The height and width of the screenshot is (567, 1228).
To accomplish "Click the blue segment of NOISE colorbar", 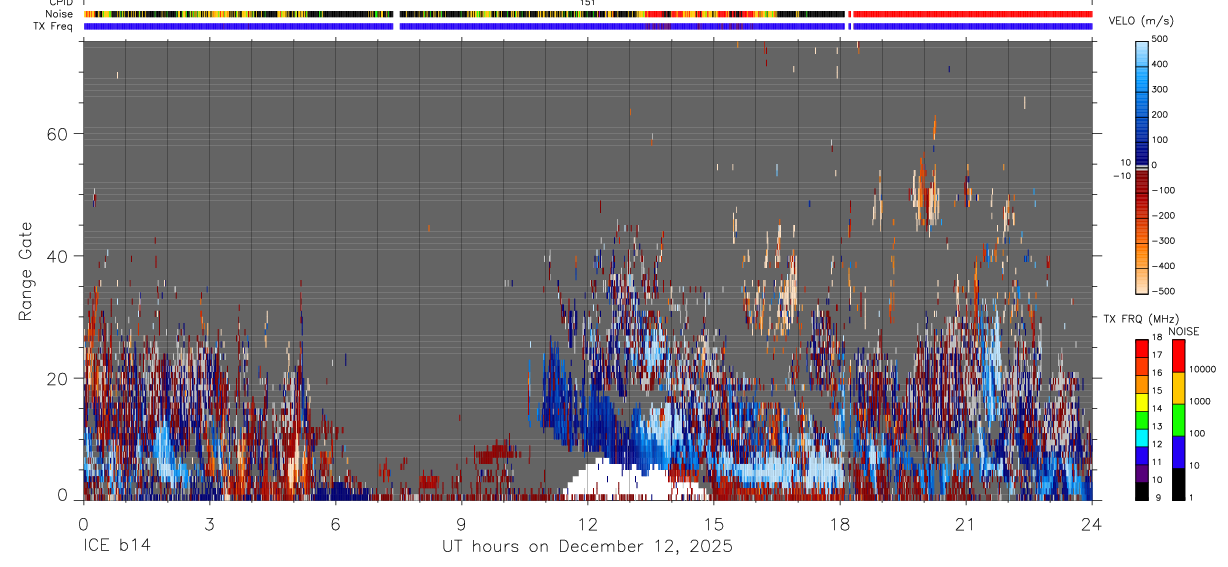I will point(1178,452).
